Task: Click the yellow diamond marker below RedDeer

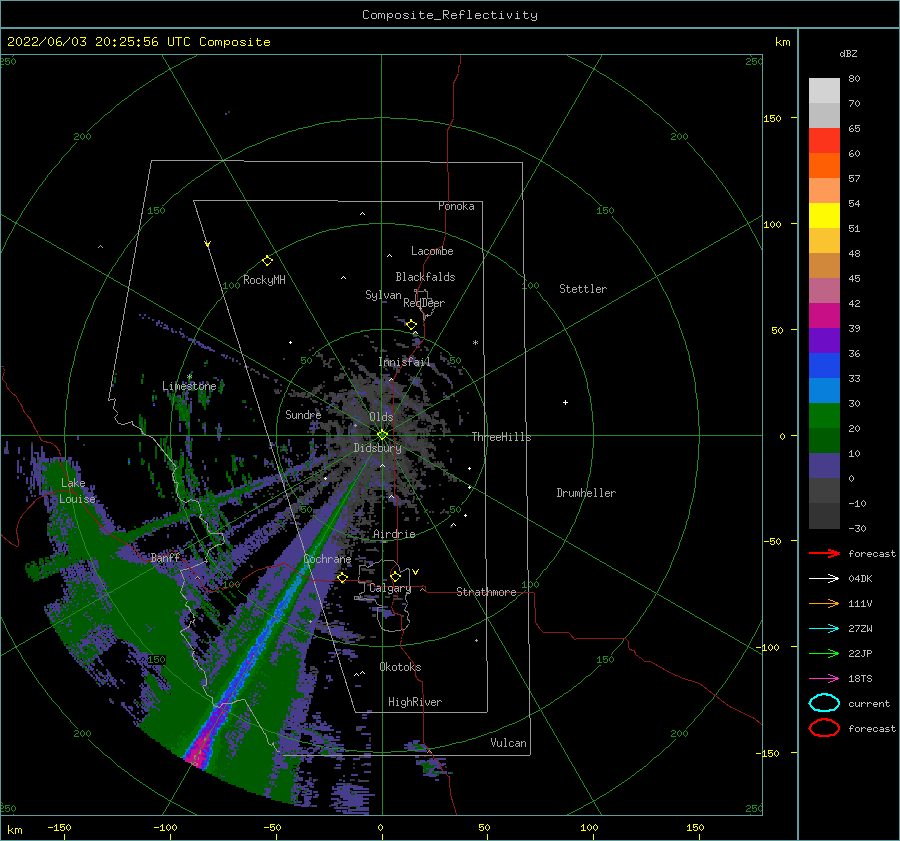Action: tap(412, 325)
